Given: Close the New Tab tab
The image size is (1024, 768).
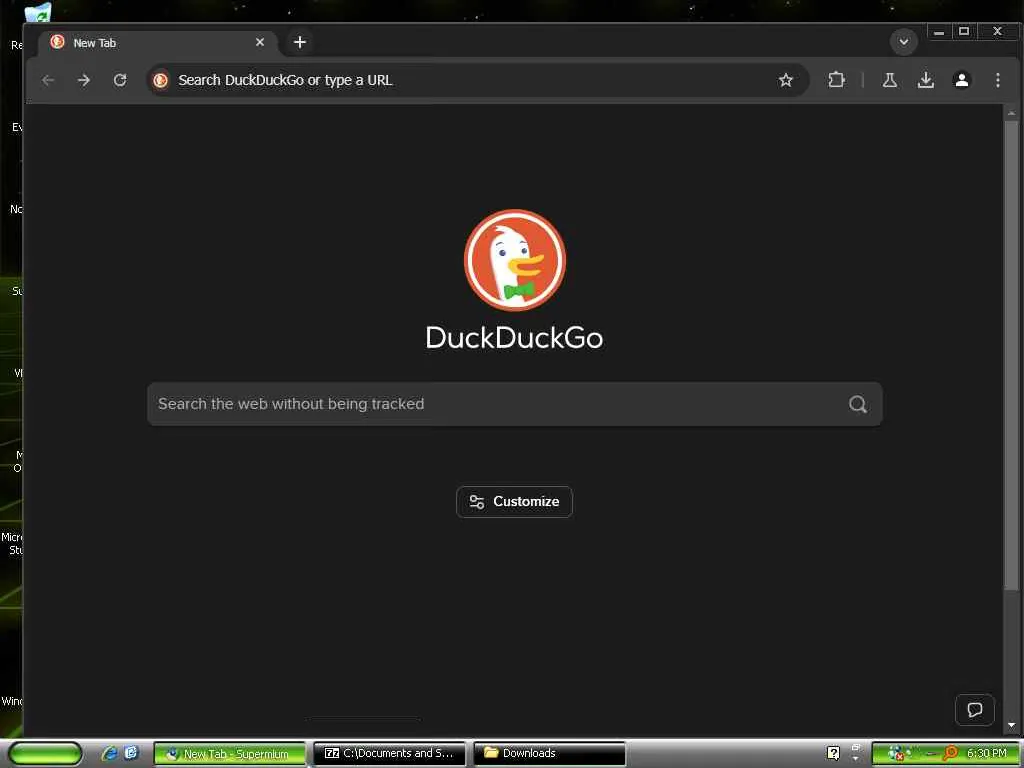Looking at the screenshot, I should pos(260,42).
